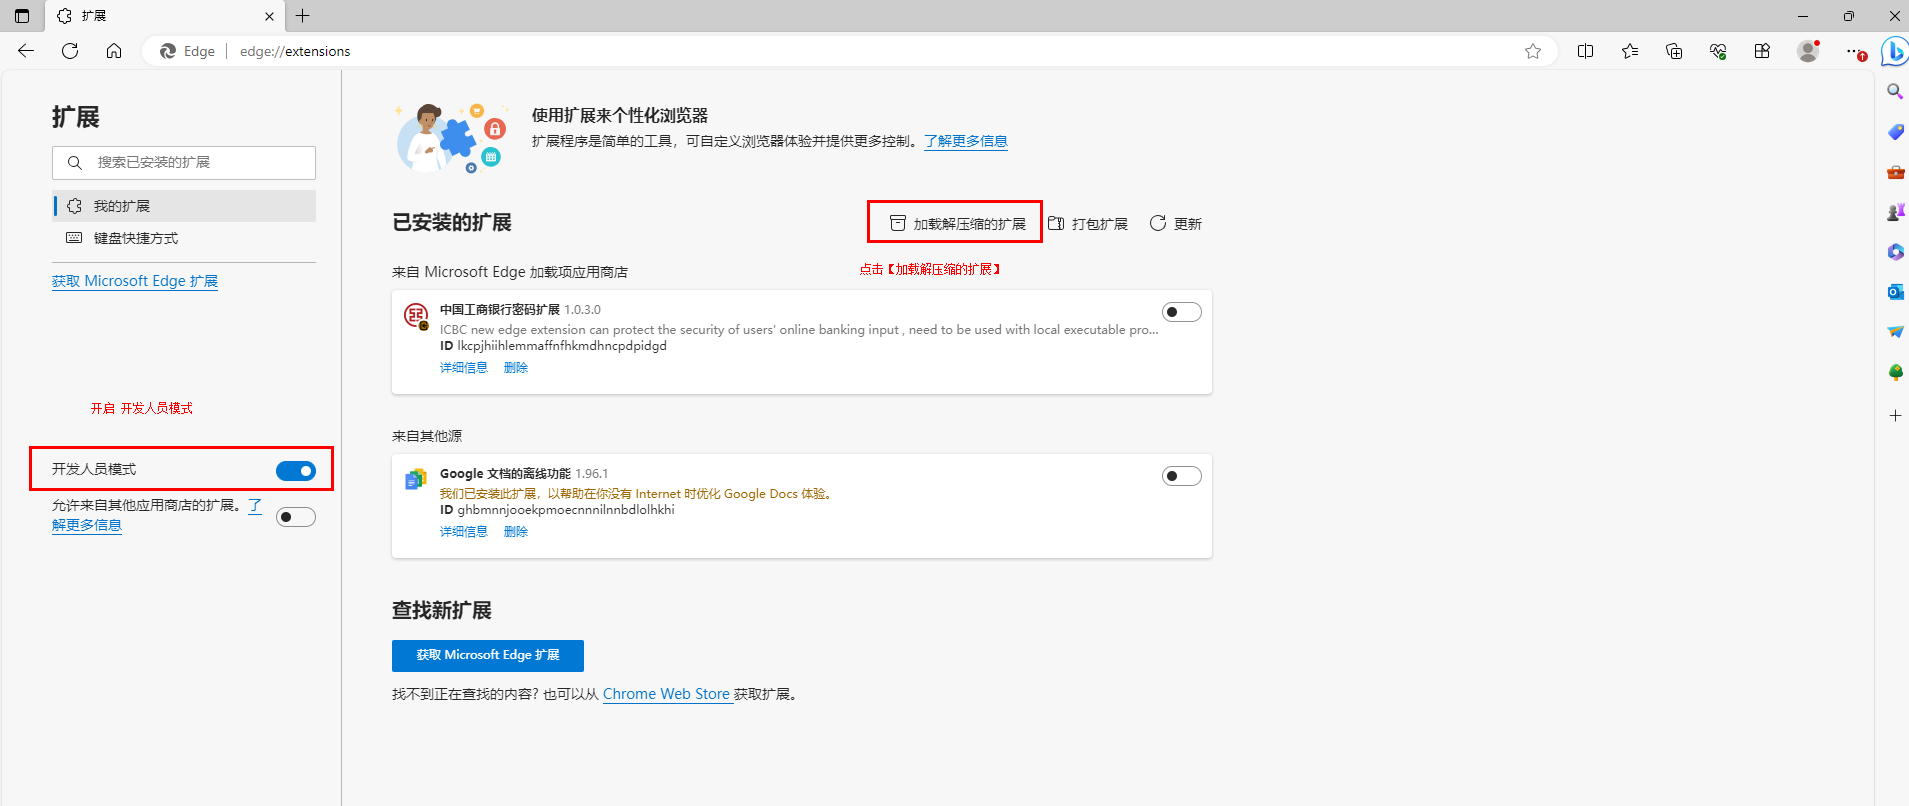Click the user profile avatar icon
Viewport: 1909px width, 806px height.
(1807, 51)
